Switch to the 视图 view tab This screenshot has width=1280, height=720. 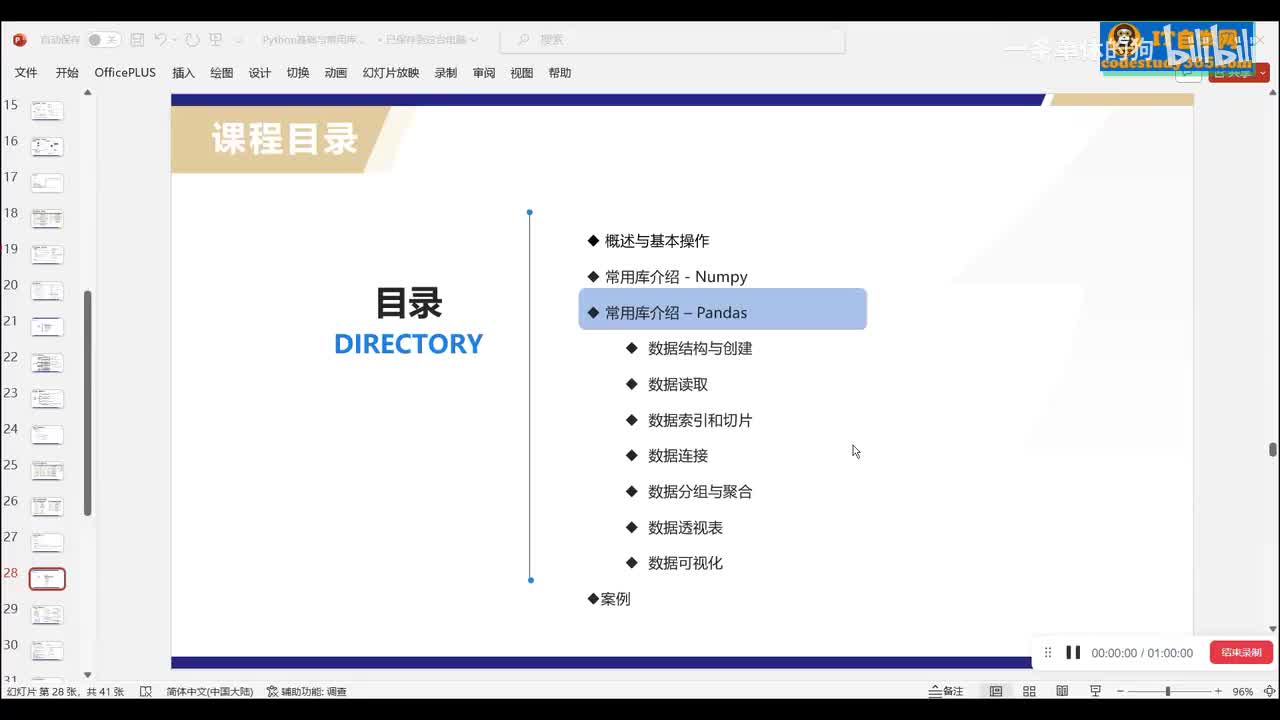tap(522, 73)
